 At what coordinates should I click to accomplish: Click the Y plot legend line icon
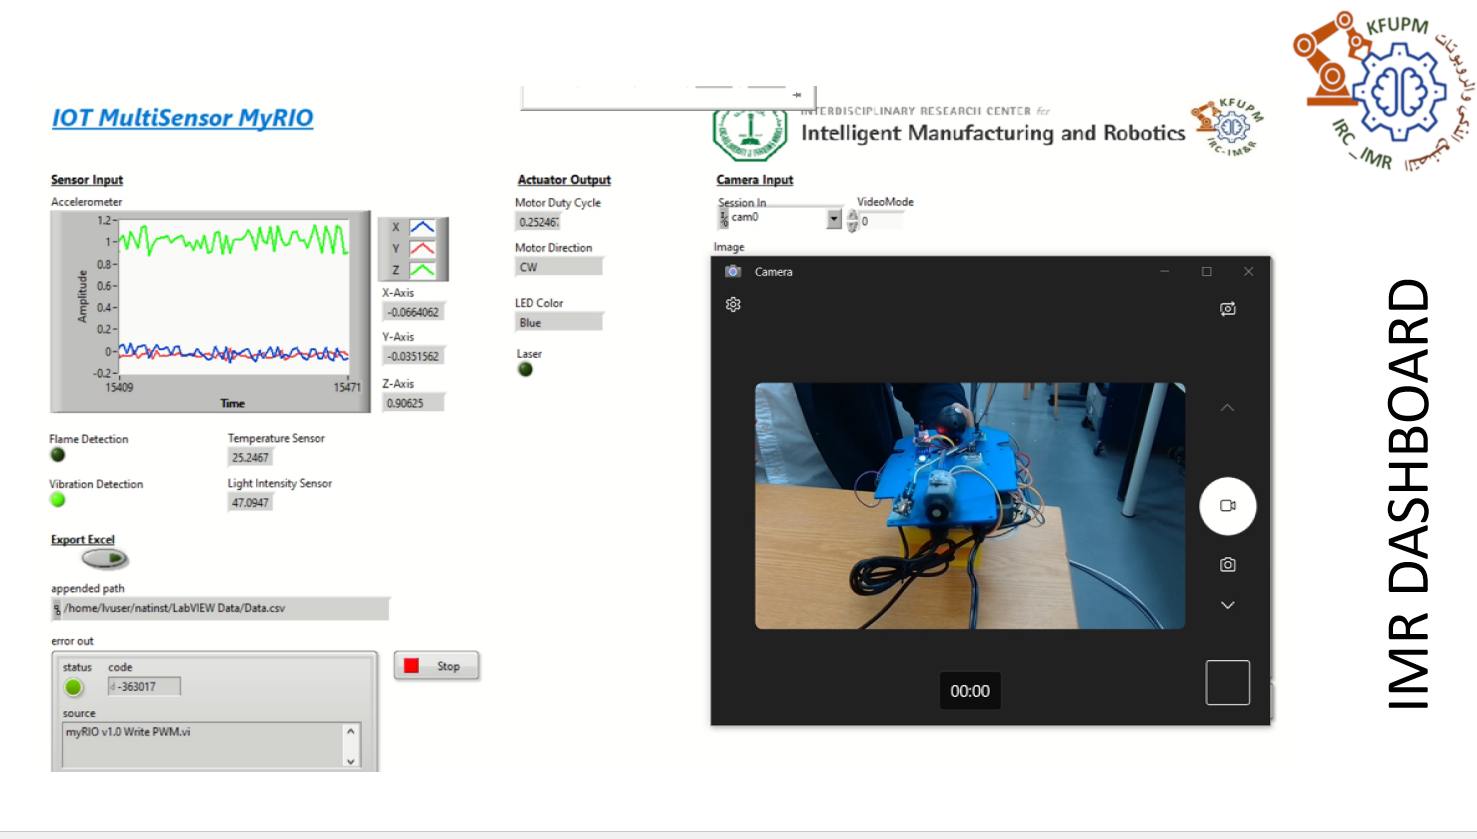pos(422,248)
